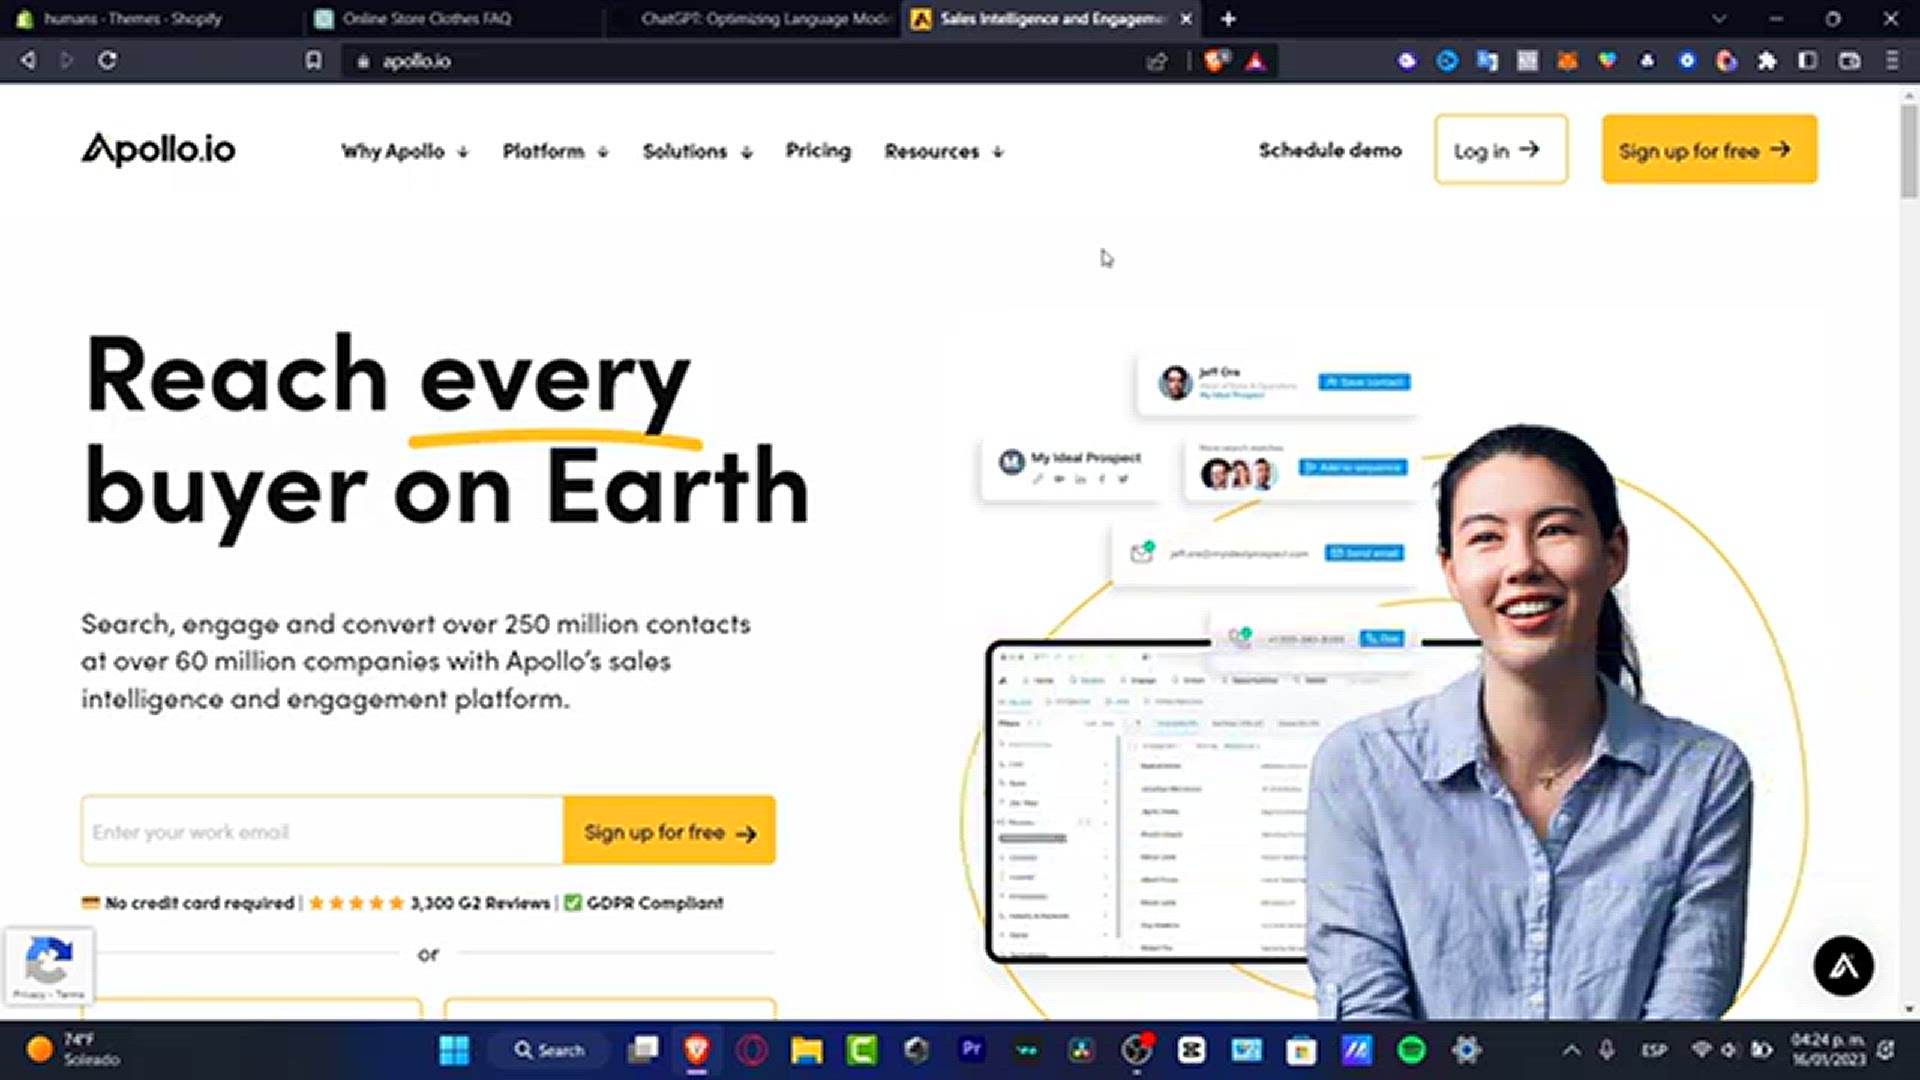Open Brave wallet icon in toolbar

coord(1850,61)
